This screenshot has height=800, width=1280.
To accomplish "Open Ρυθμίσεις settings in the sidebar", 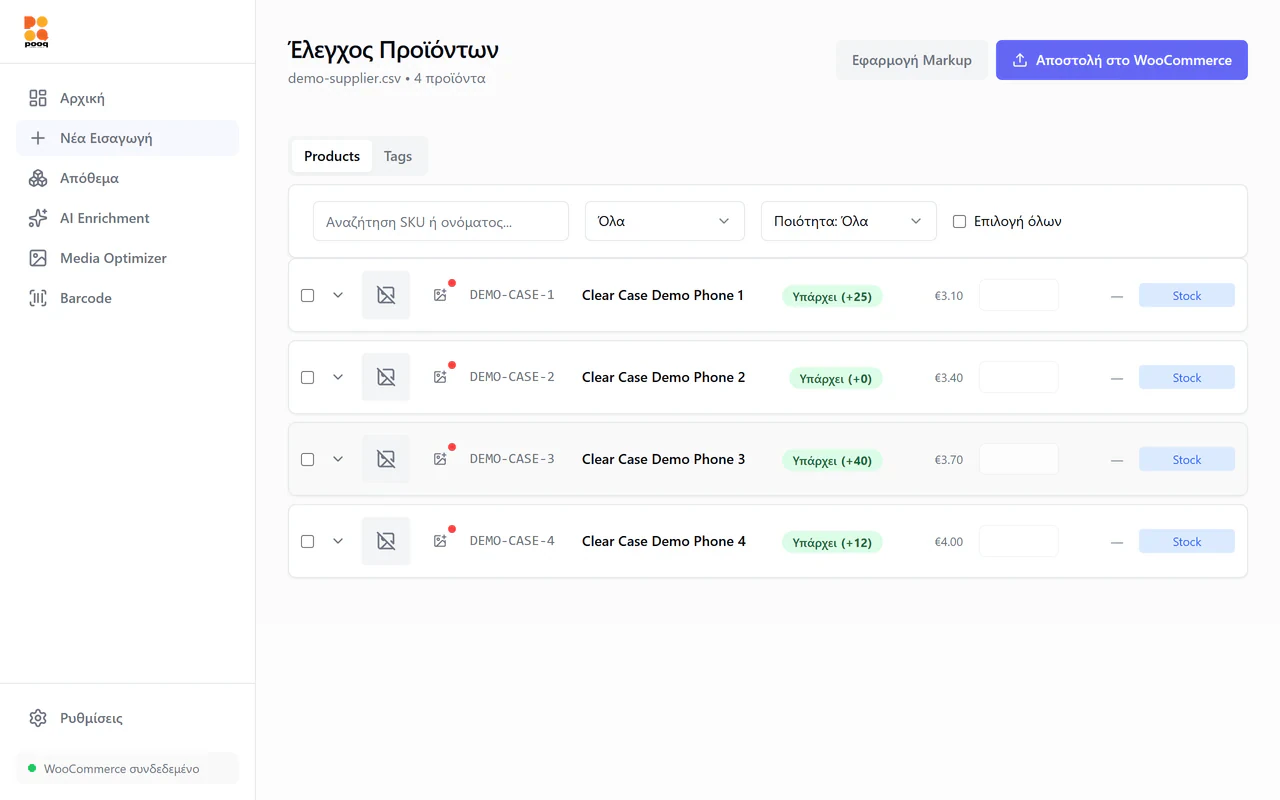I will tap(127, 718).
